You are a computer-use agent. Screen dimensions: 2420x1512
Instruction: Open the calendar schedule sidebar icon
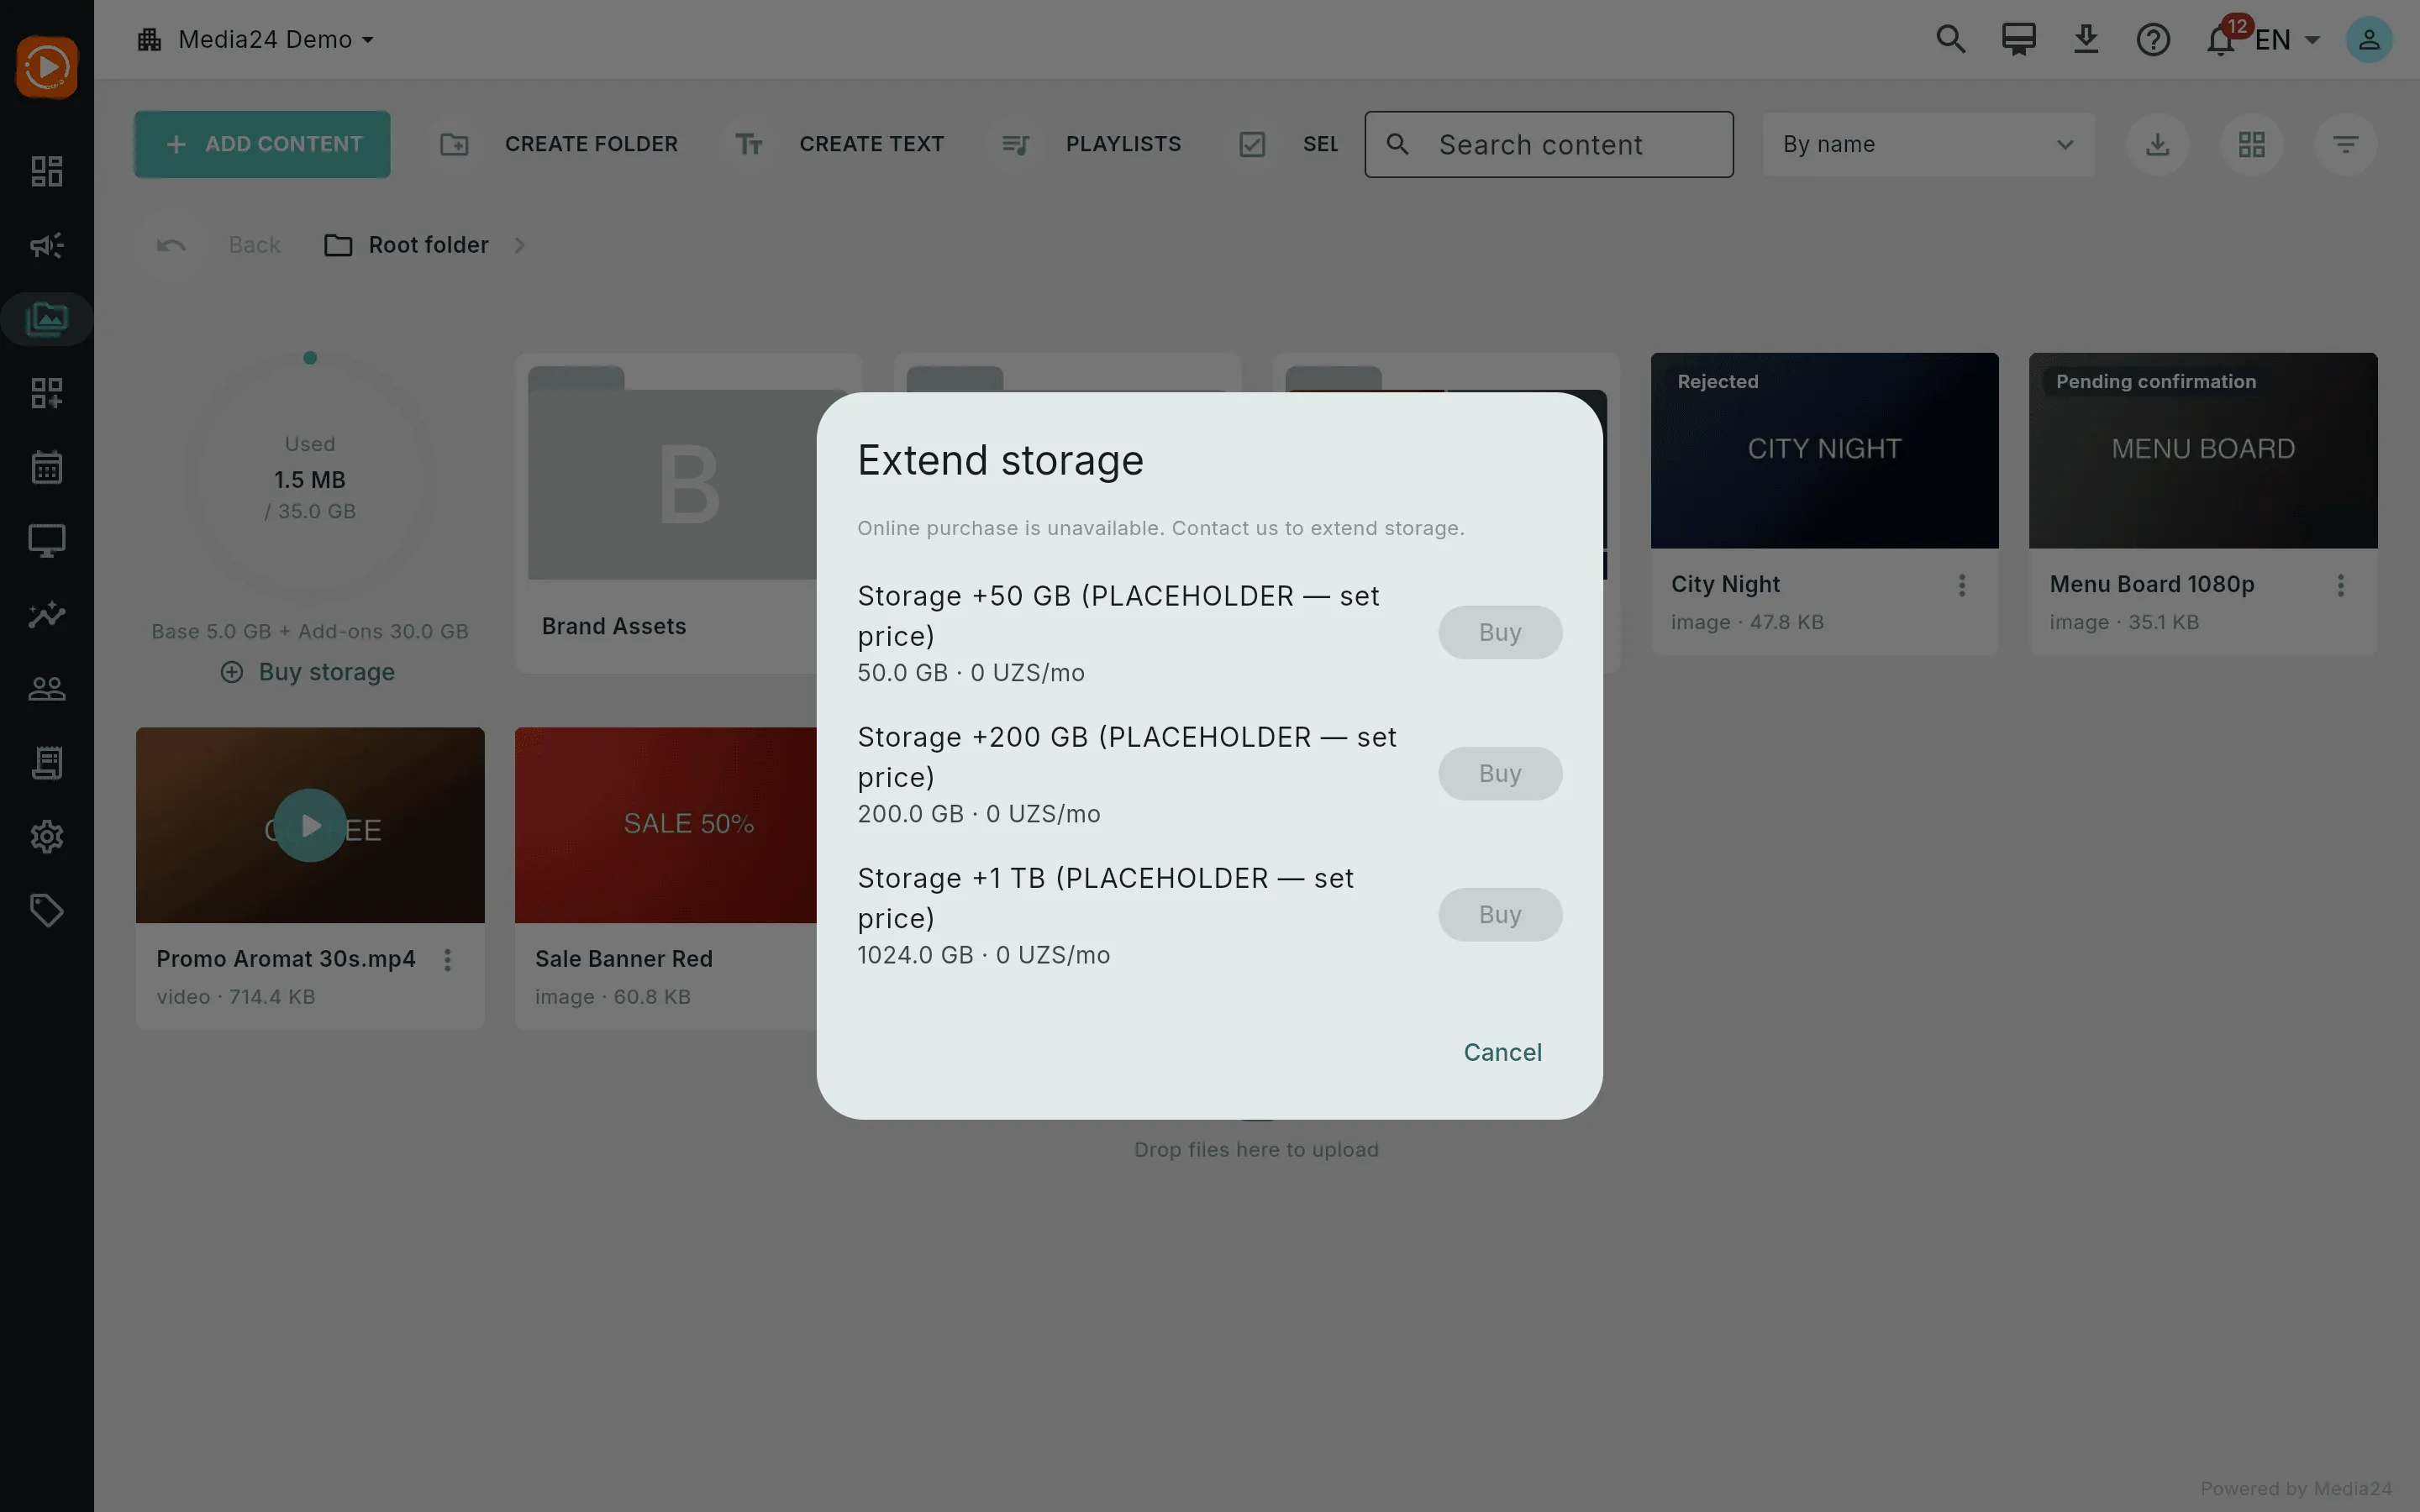47,467
